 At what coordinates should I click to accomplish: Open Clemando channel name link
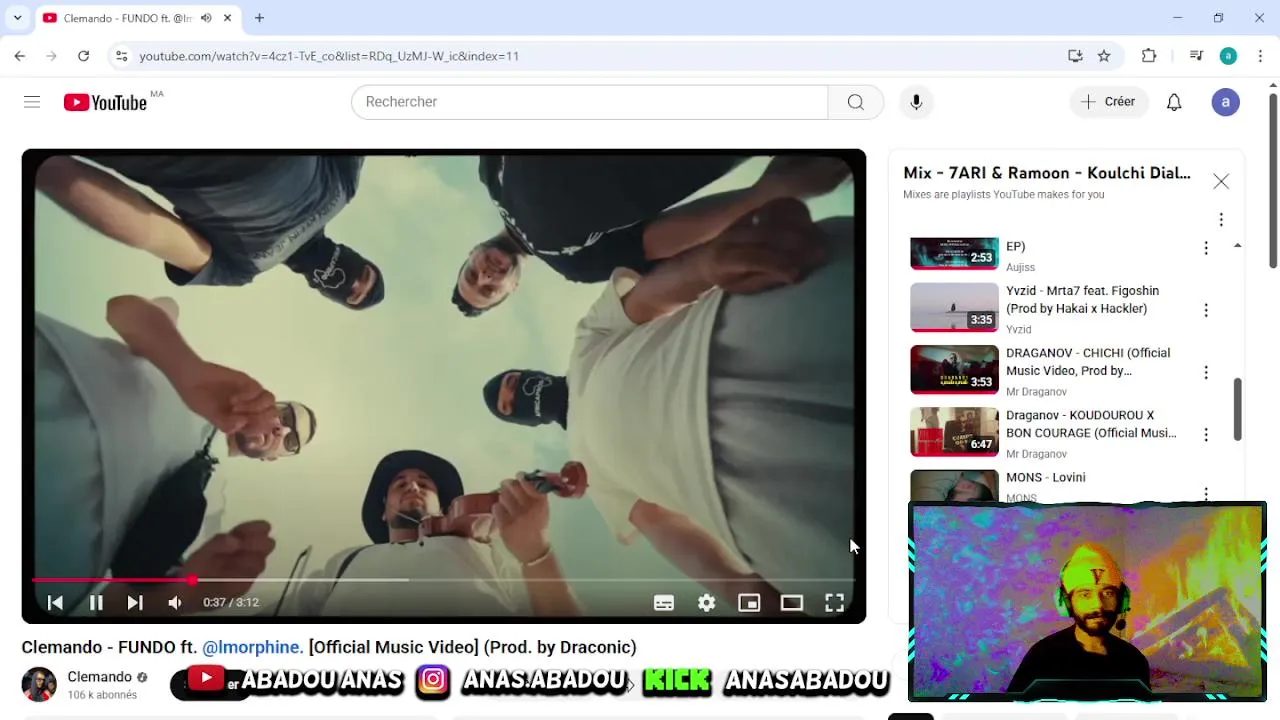(100, 677)
